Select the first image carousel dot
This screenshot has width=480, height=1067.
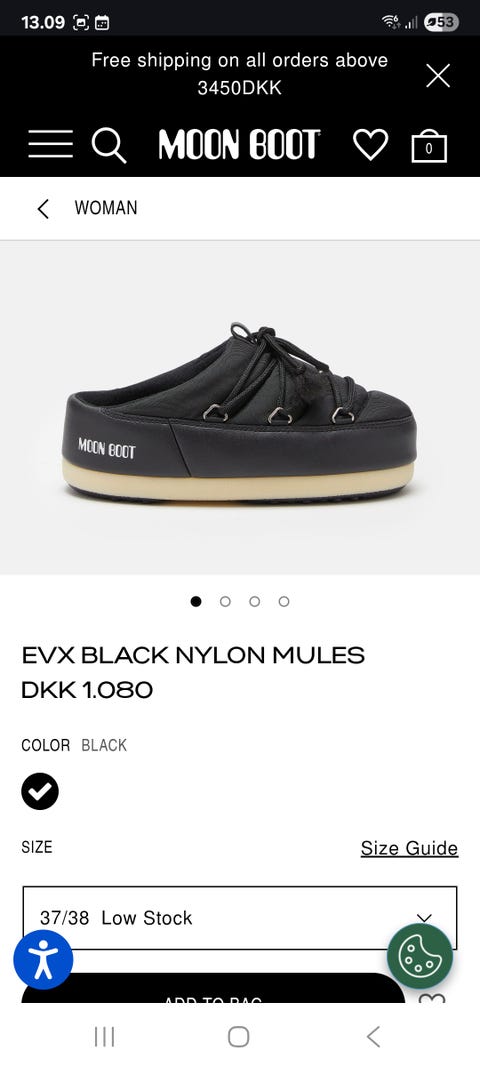[x=196, y=601]
